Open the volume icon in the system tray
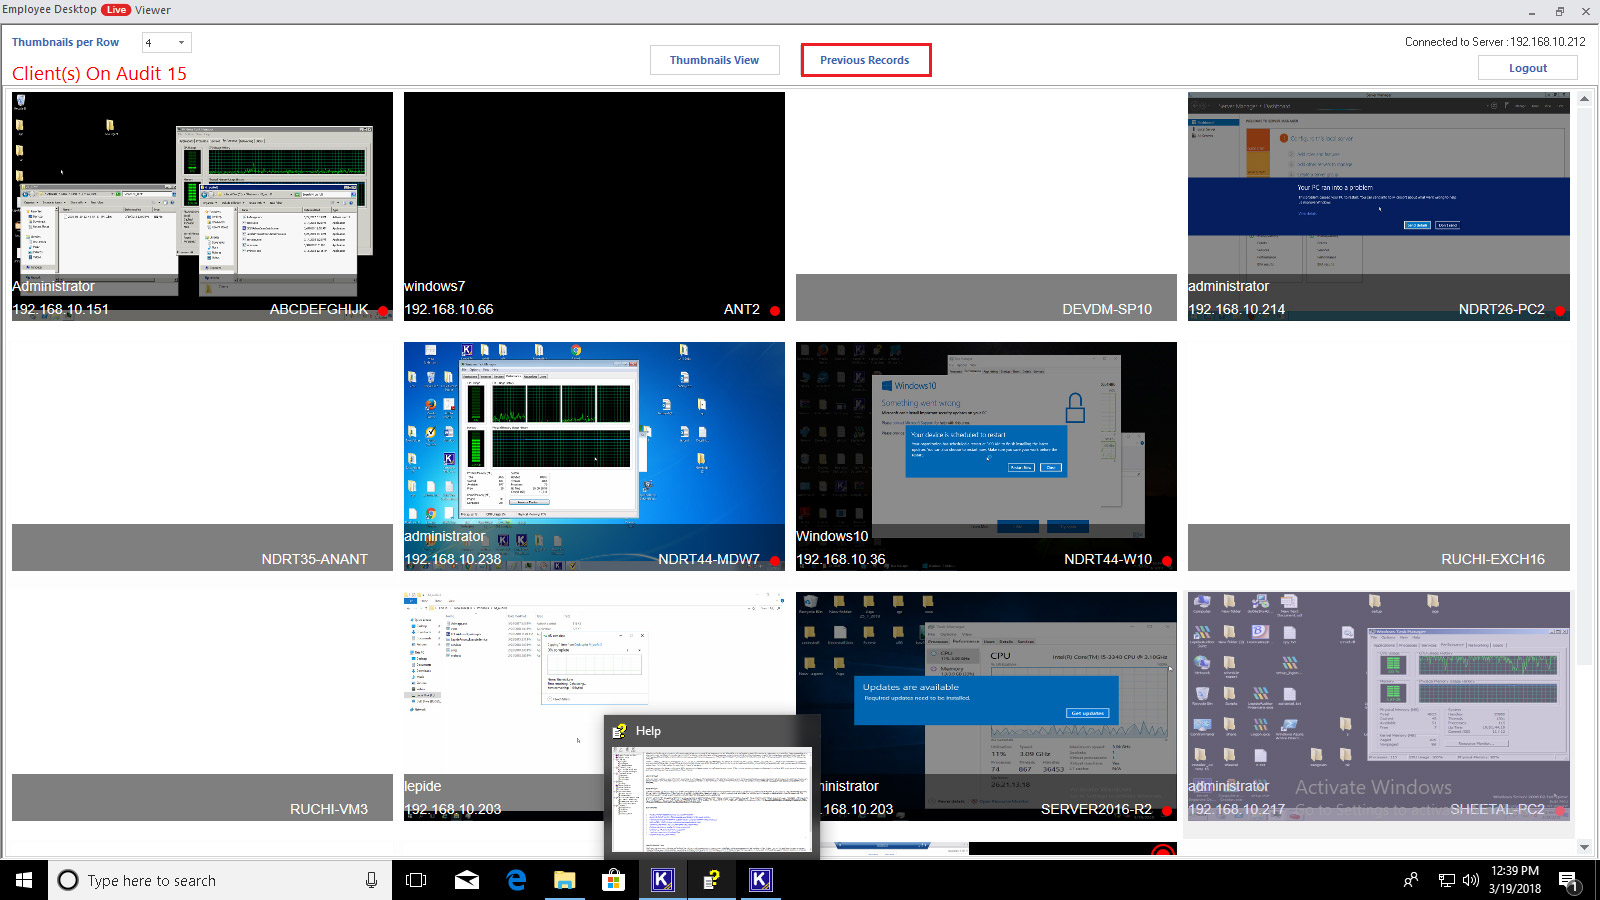This screenshot has height=900, width=1600. (1470, 880)
